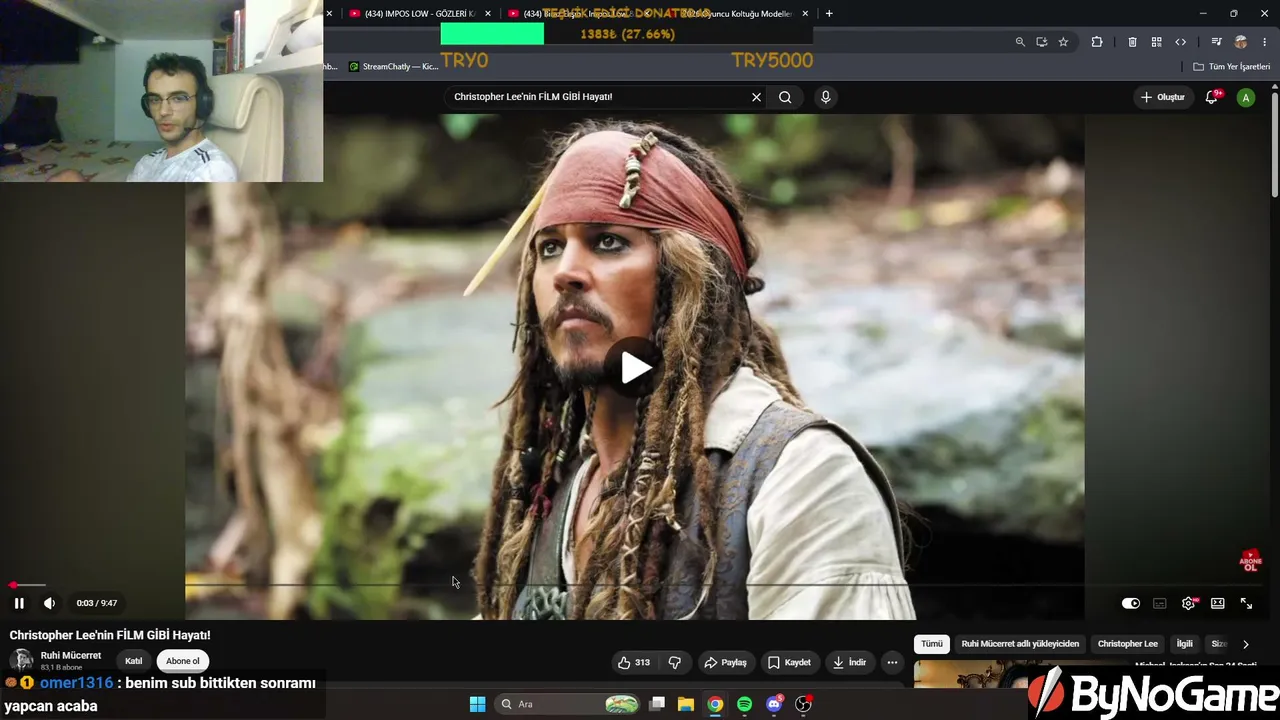
Task: Toggle the autoplay switch in the player
Action: tap(1131, 603)
